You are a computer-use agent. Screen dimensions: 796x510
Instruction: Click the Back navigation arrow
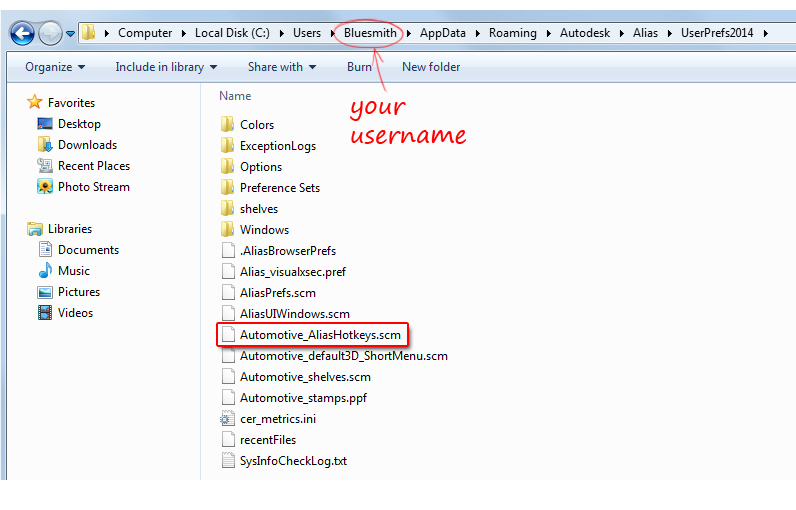(x=22, y=33)
